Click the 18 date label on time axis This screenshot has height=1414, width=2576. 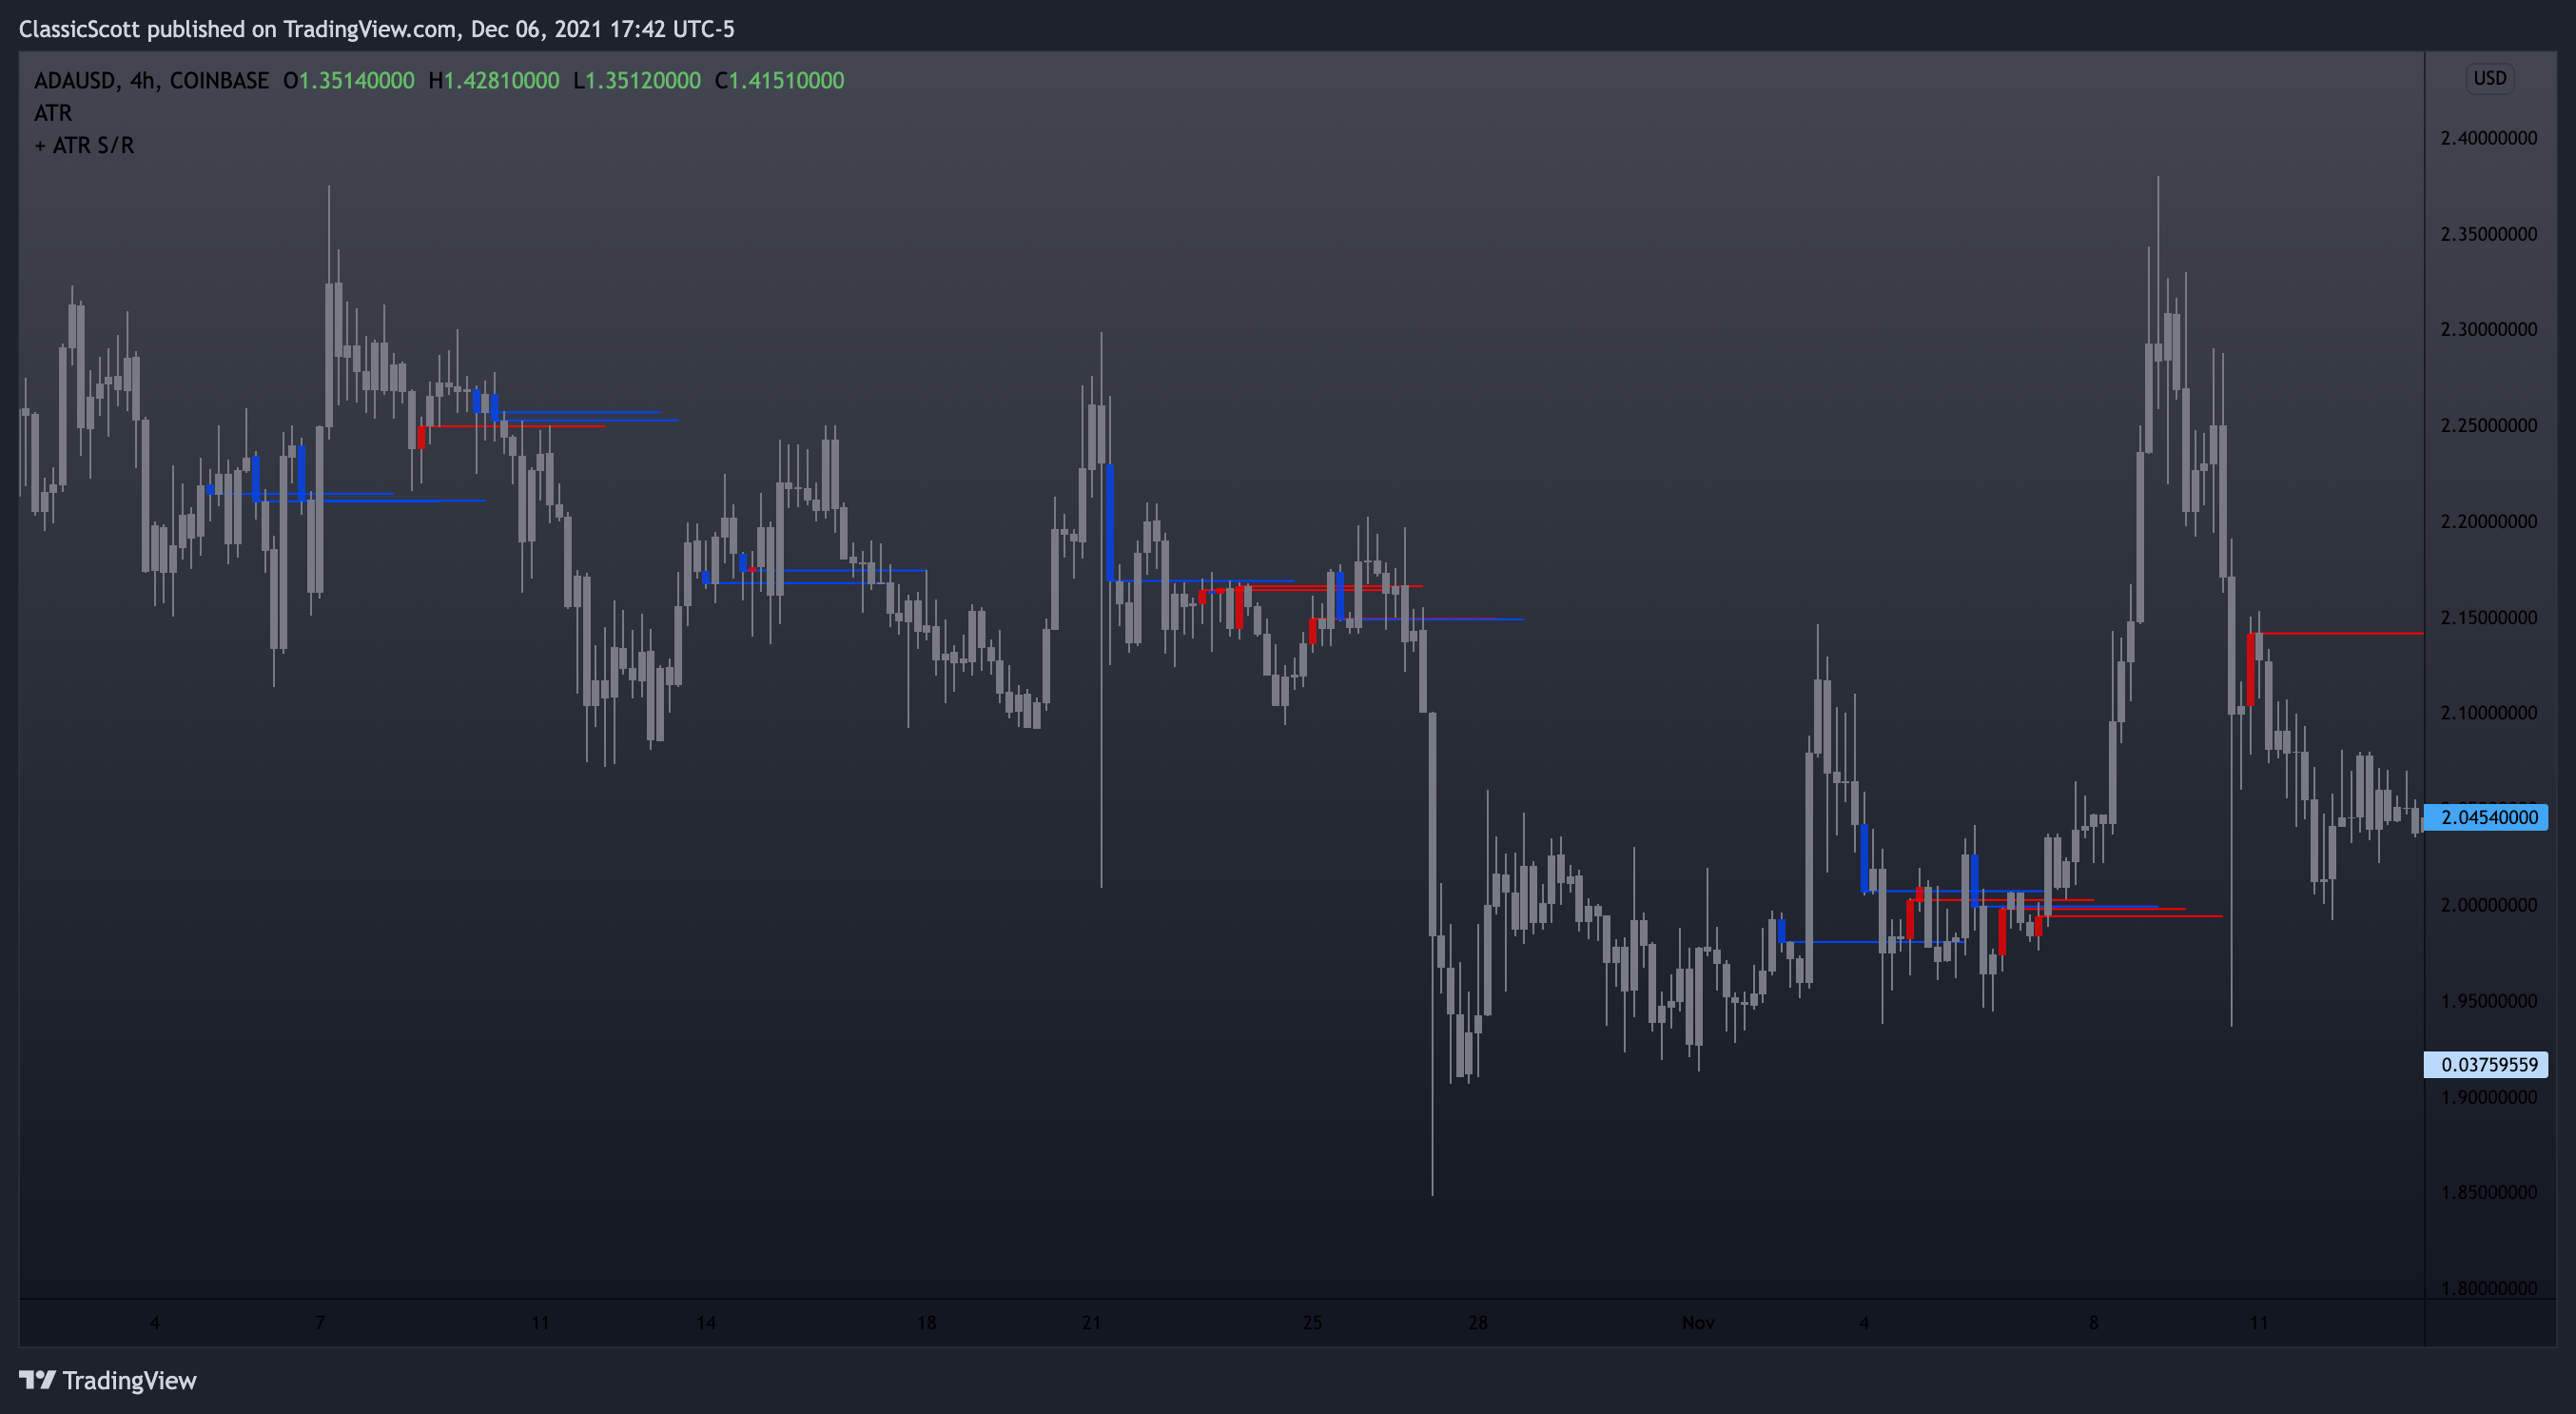926,1323
